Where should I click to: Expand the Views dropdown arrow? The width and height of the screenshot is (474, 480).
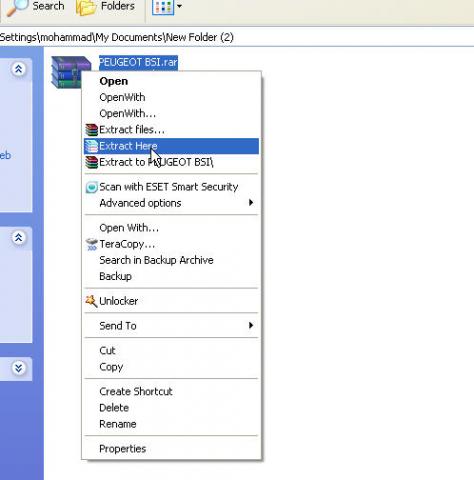pyautogui.click(x=179, y=6)
